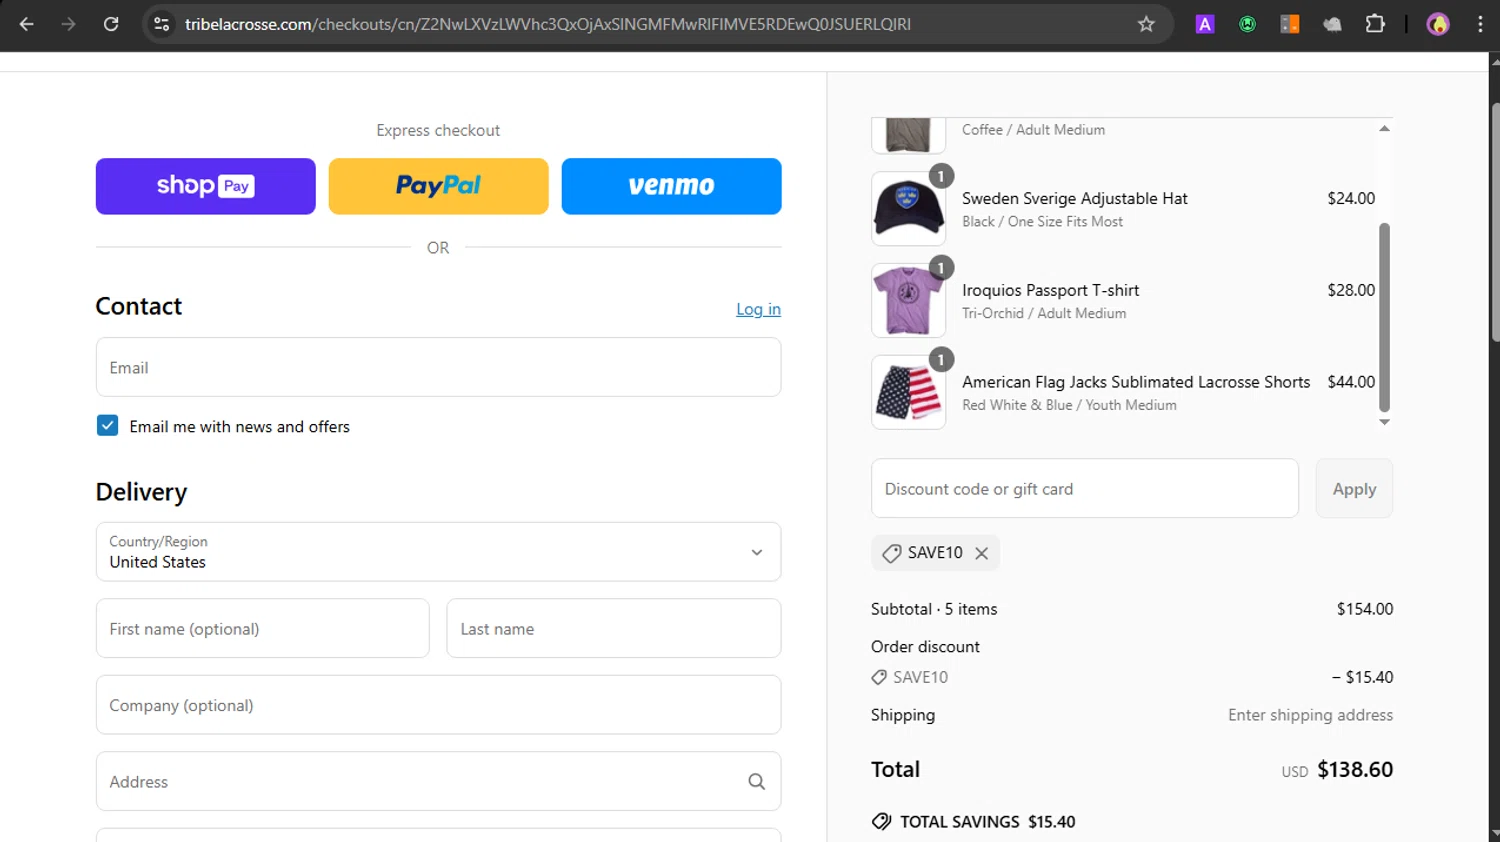This screenshot has height=842, width=1500.
Task: Open the Chrome three-dot menu
Action: click(1480, 24)
